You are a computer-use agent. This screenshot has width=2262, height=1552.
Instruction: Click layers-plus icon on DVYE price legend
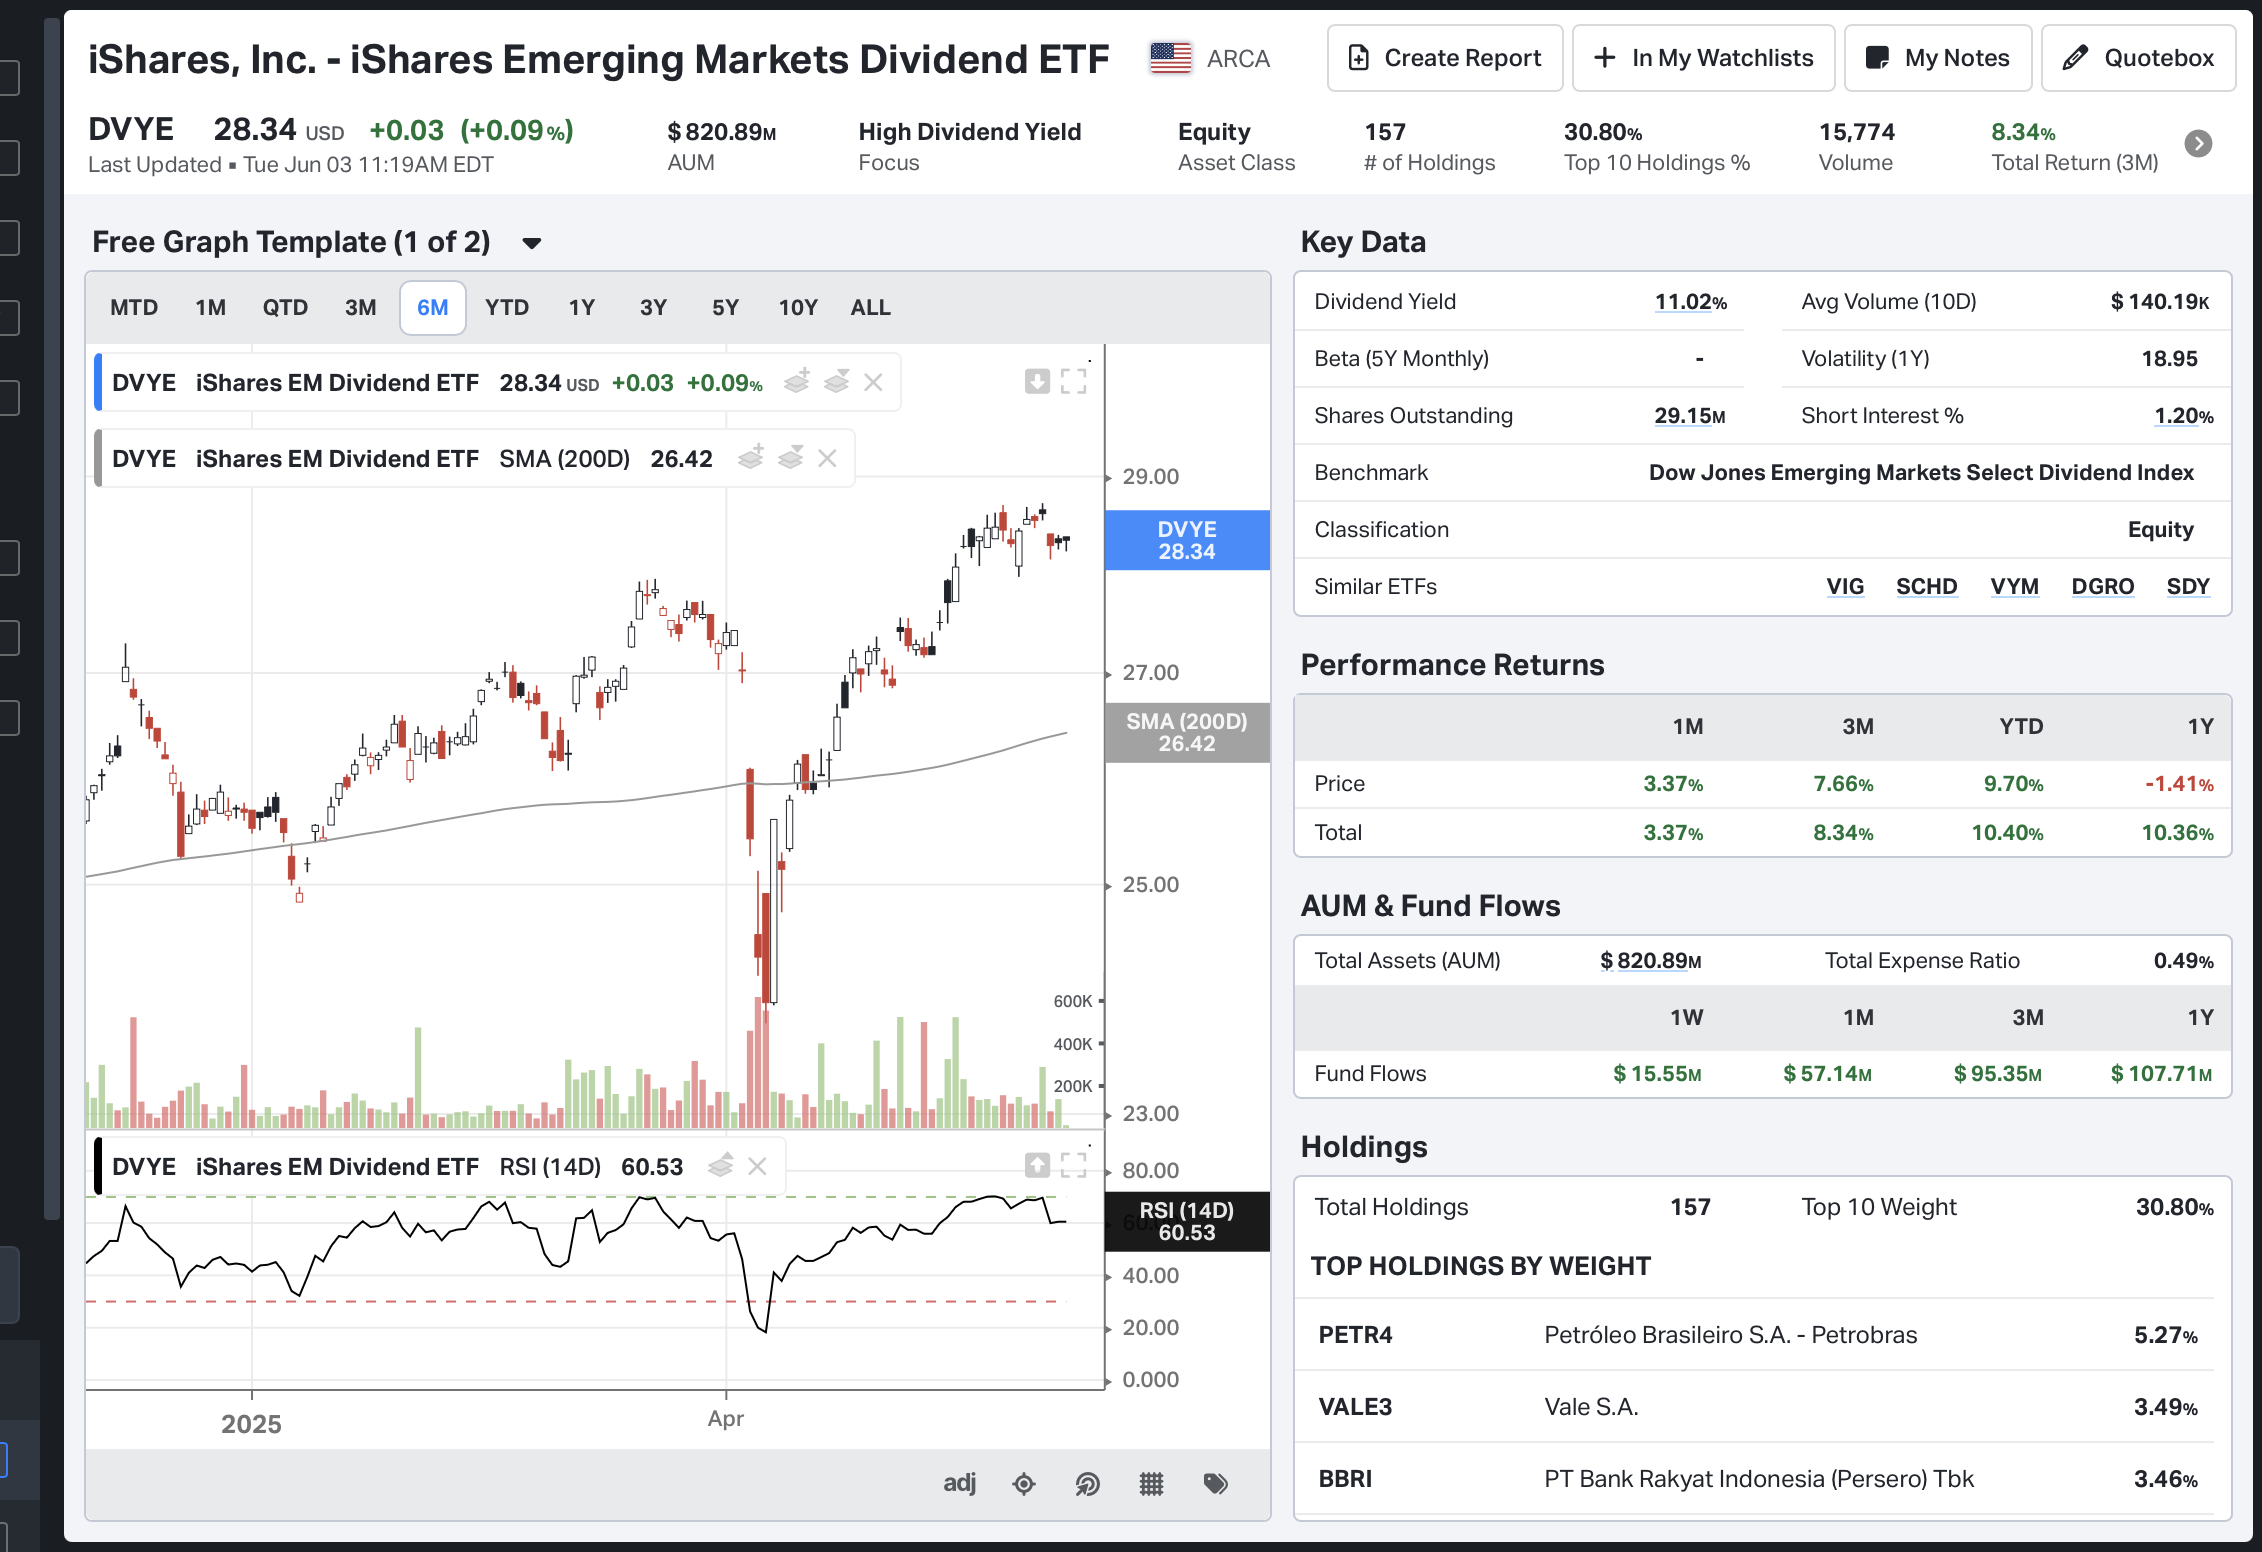797,382
